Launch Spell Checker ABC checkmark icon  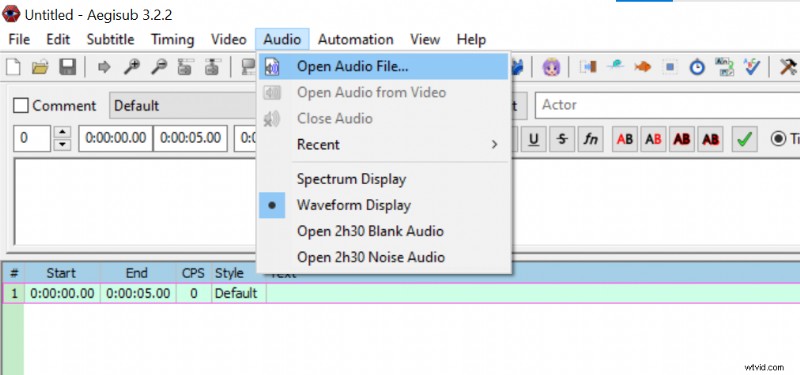tap(752, 67)
